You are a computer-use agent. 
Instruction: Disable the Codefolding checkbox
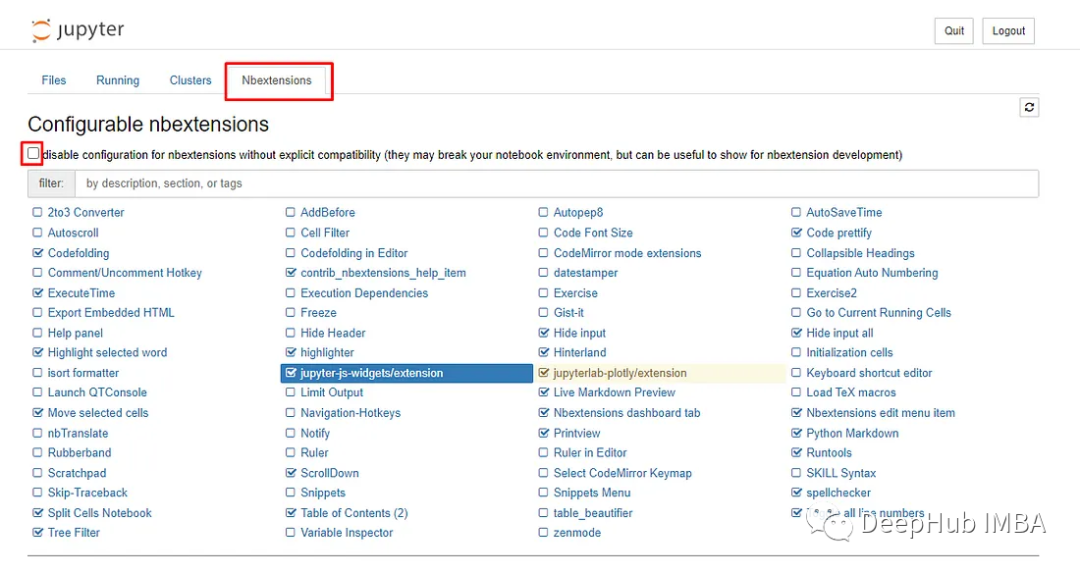point(37,253)
